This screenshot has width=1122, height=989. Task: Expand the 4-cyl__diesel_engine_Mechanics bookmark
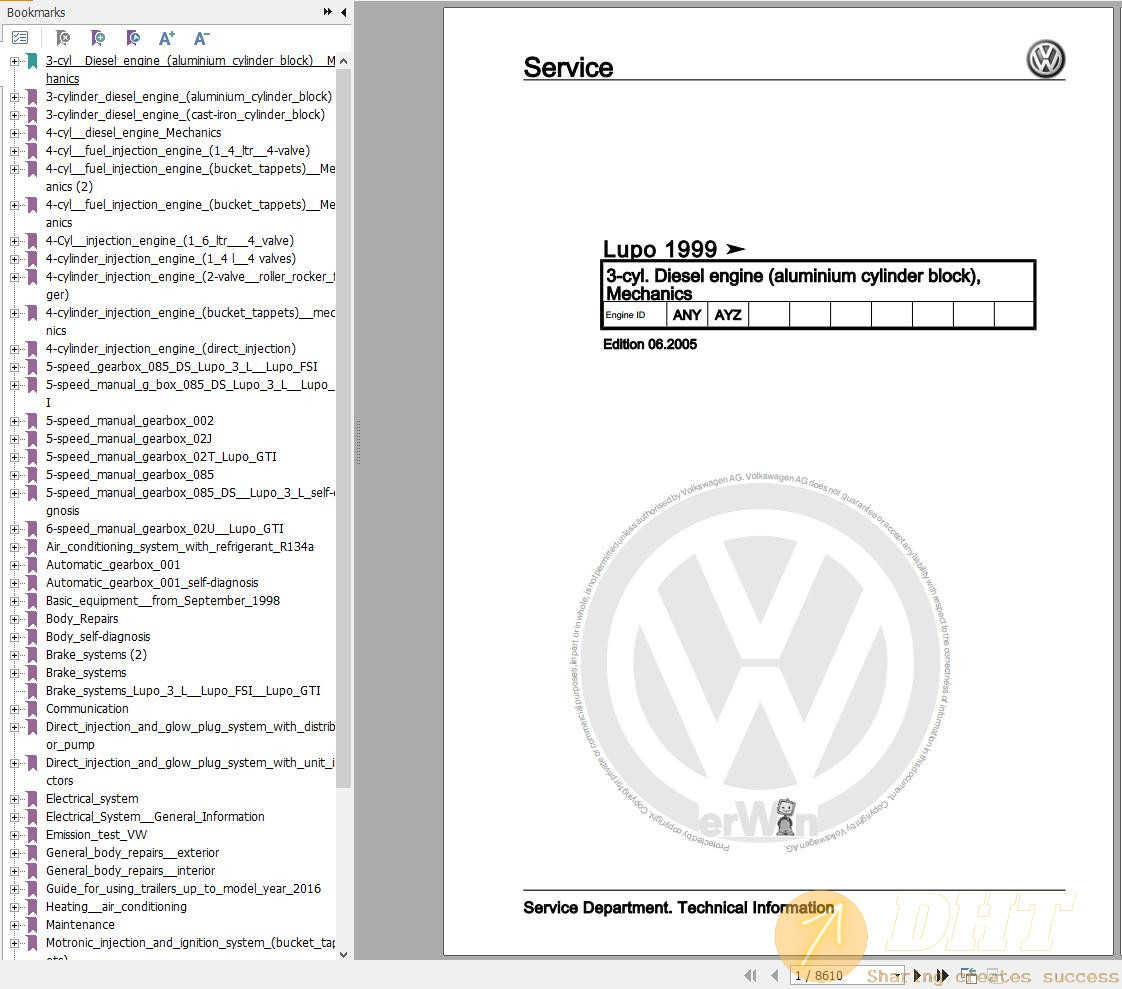tap(15, 133)
